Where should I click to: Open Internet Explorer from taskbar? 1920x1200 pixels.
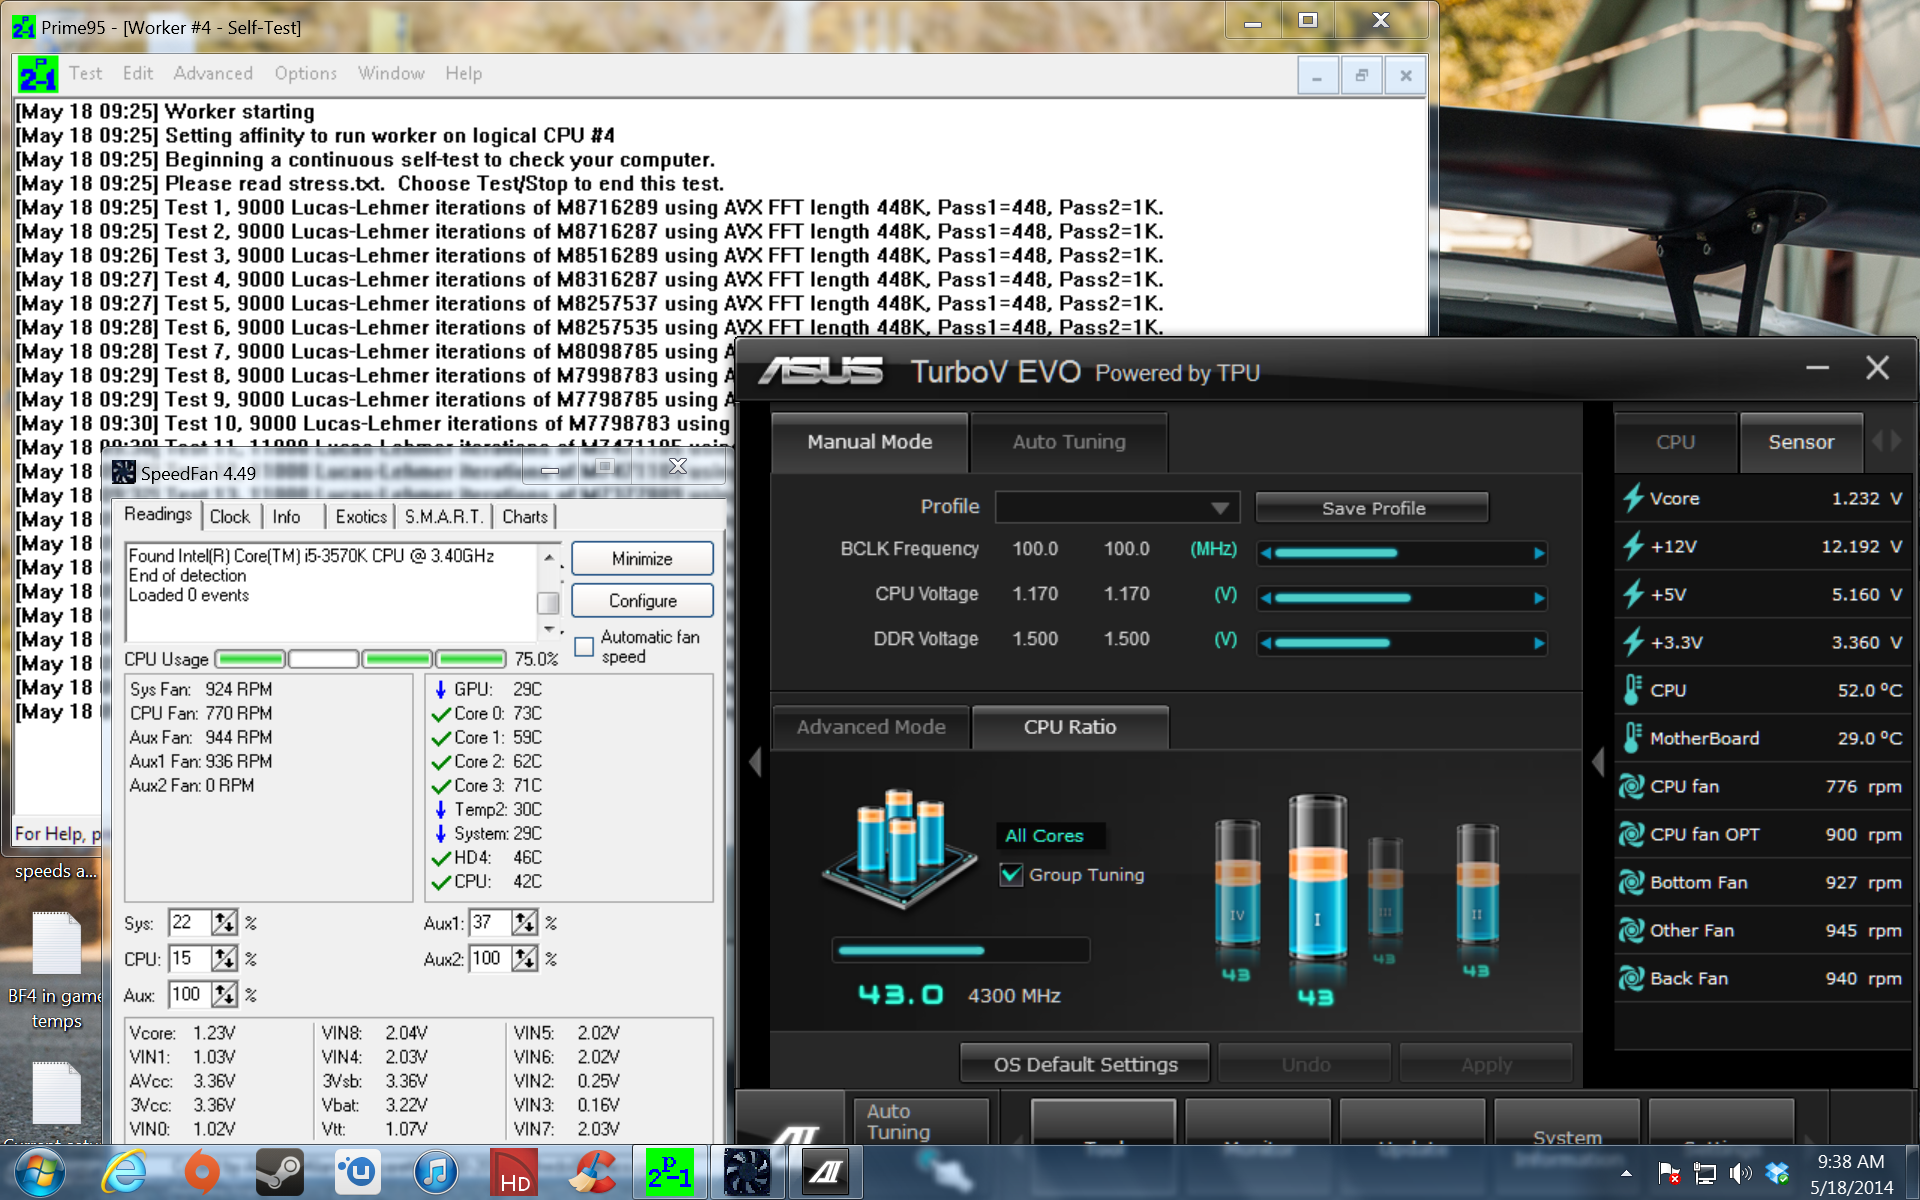[125, 1172]
